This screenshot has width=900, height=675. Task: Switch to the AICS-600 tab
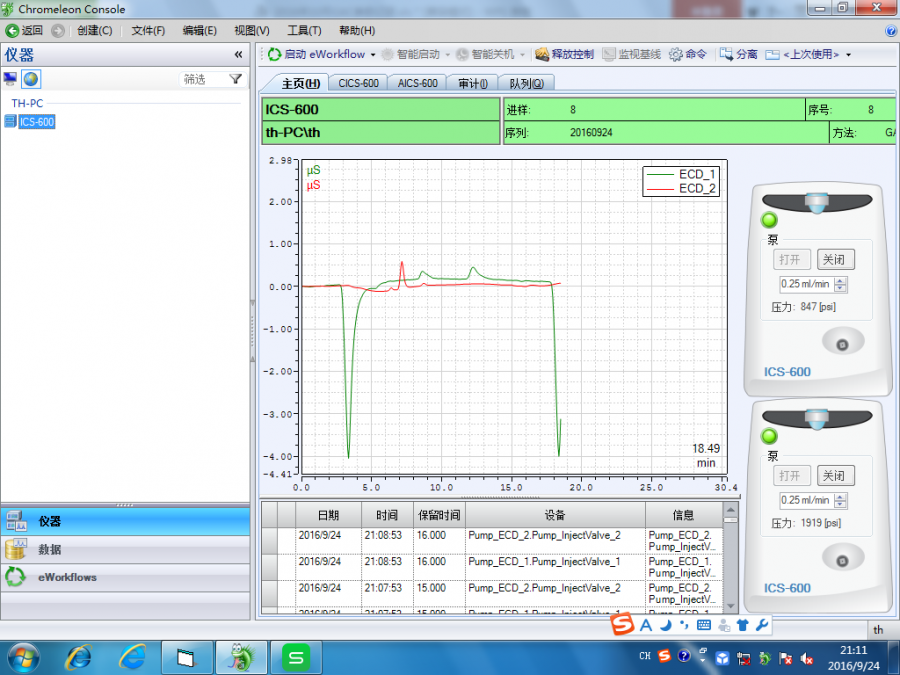coord(417,83)
